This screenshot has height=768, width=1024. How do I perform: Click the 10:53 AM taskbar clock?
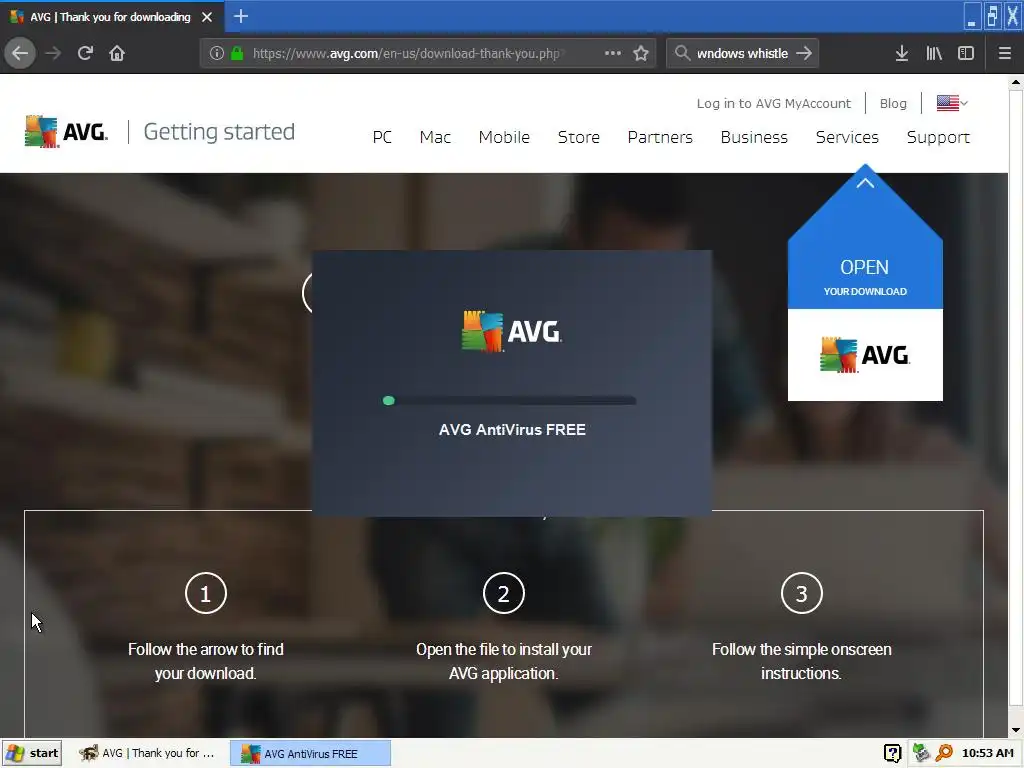click(987, 753)
